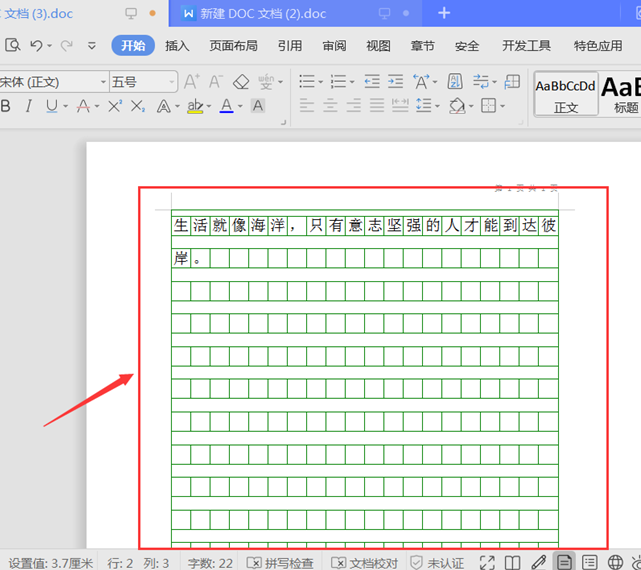This screenshot has width=641, height=570.
Task: Open the undo history dropdown arrow
Action: point(49,45)
